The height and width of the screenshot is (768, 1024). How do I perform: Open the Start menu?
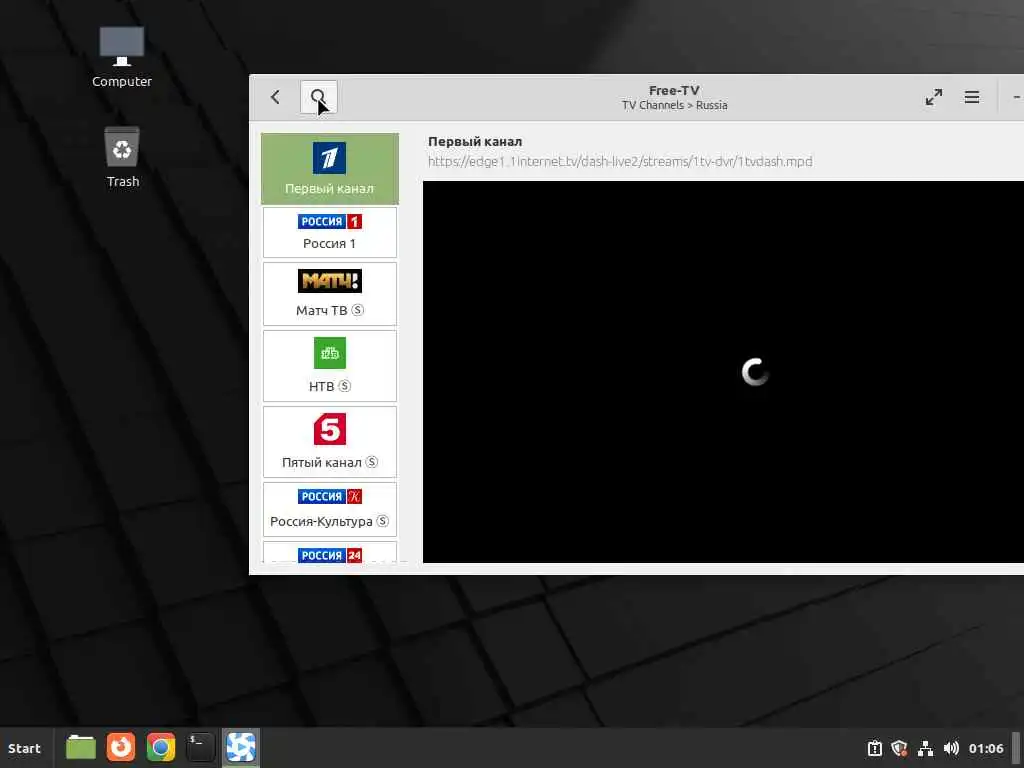pyautogui.click(x=24, y=748)
